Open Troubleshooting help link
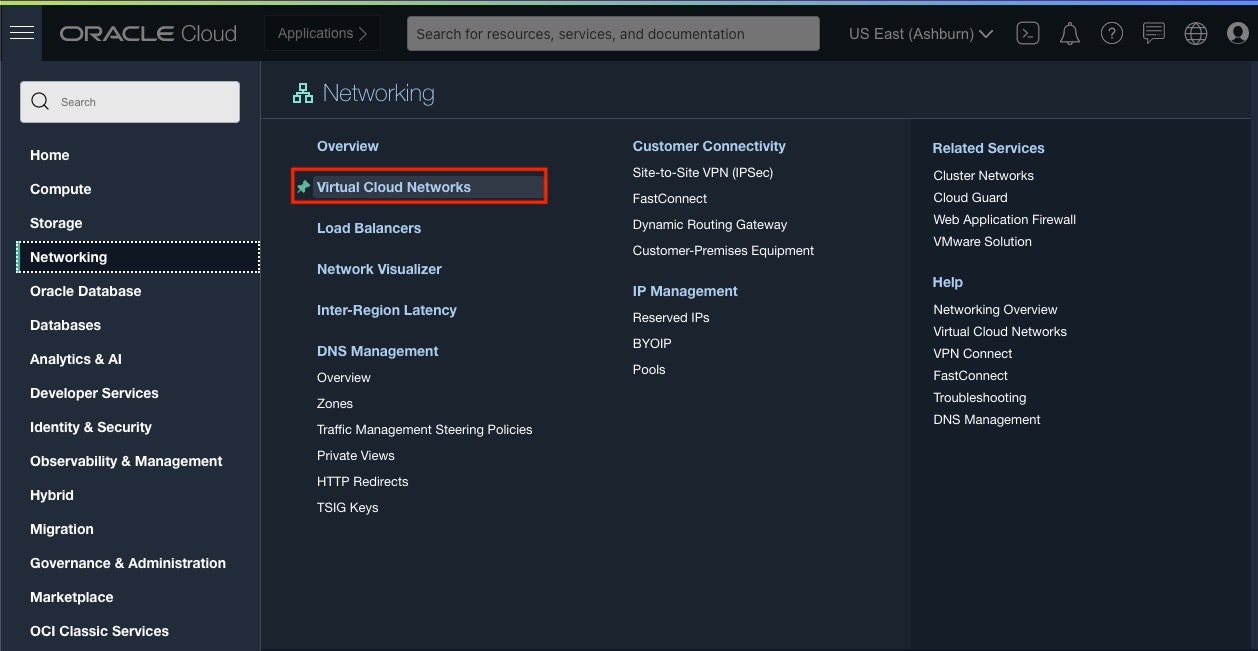 coord(980,397)
